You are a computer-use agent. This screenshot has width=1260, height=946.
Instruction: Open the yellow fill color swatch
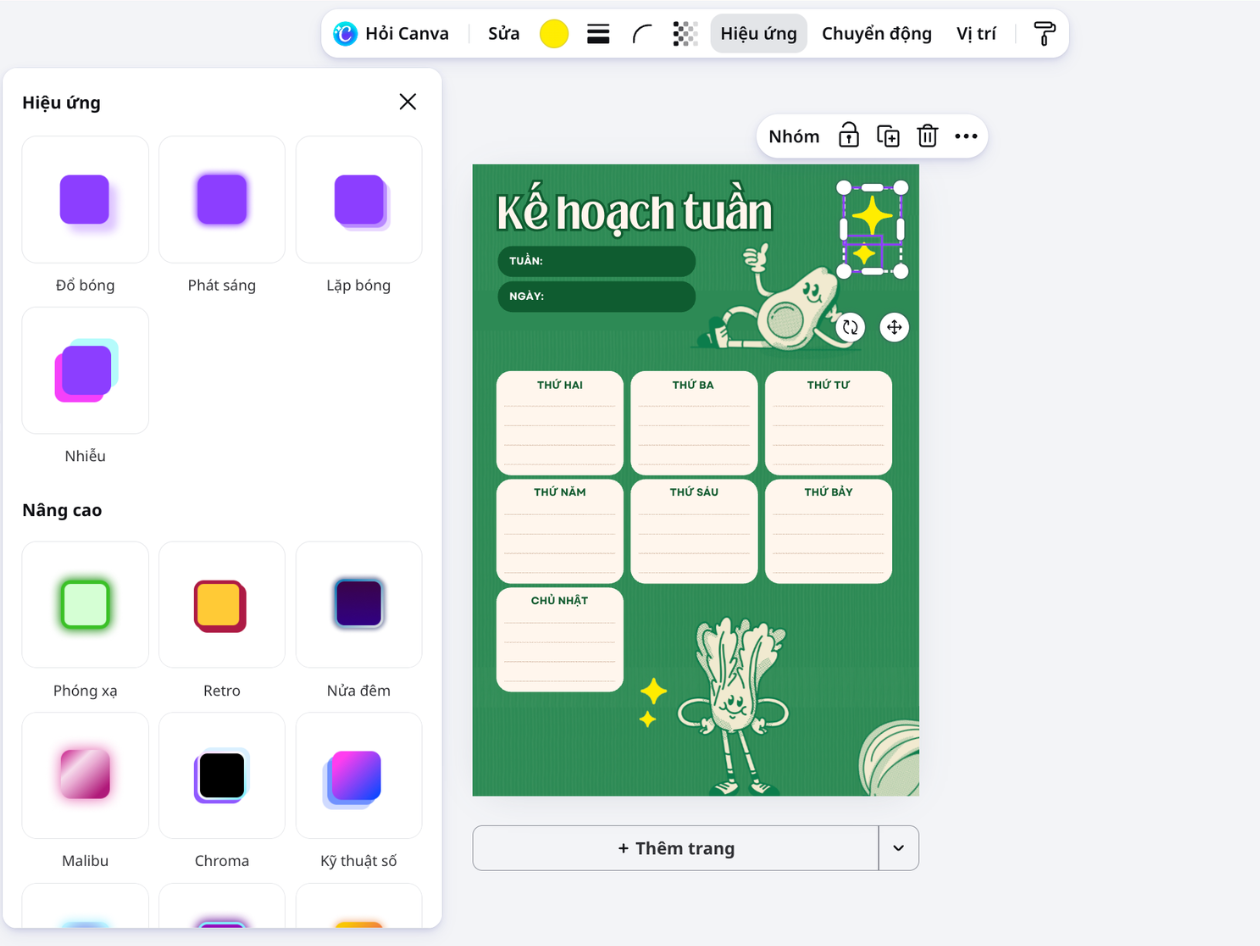[554, 34]
